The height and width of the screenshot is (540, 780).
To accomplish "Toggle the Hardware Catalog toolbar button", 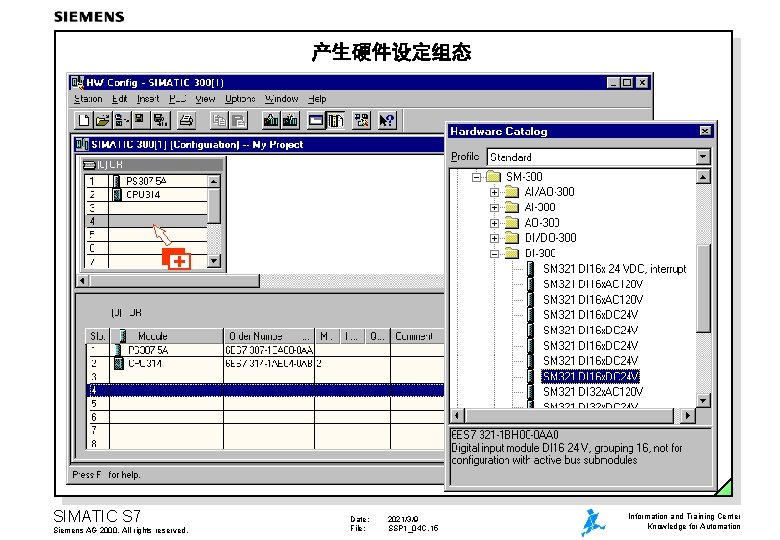I will click(x=336, y=120).
